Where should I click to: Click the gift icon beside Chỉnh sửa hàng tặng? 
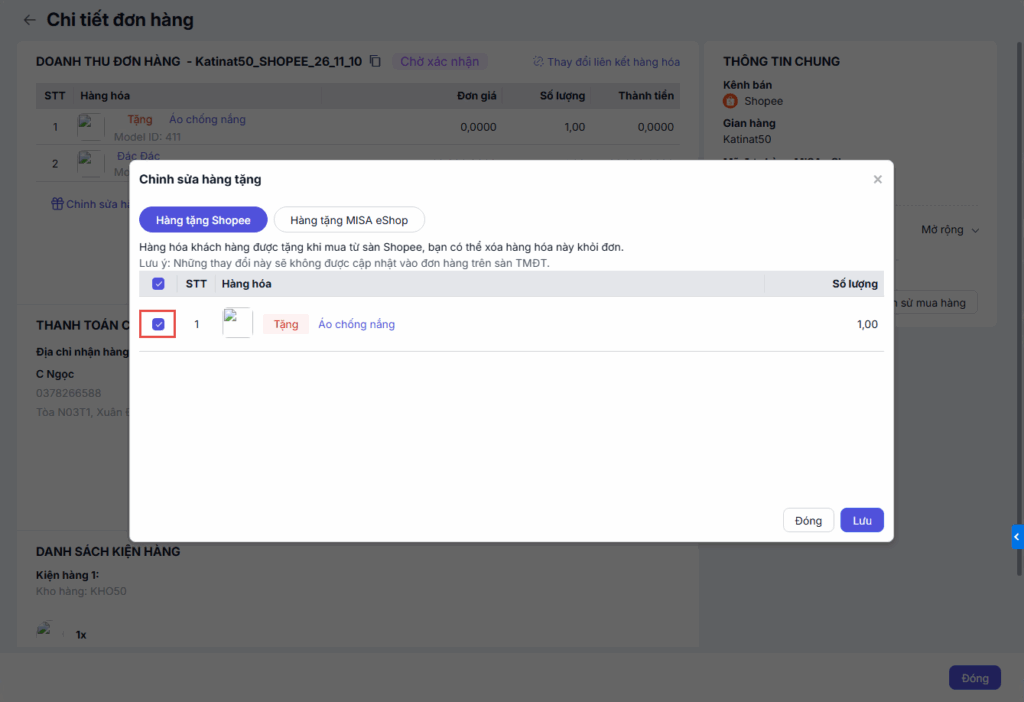point(57,204)
